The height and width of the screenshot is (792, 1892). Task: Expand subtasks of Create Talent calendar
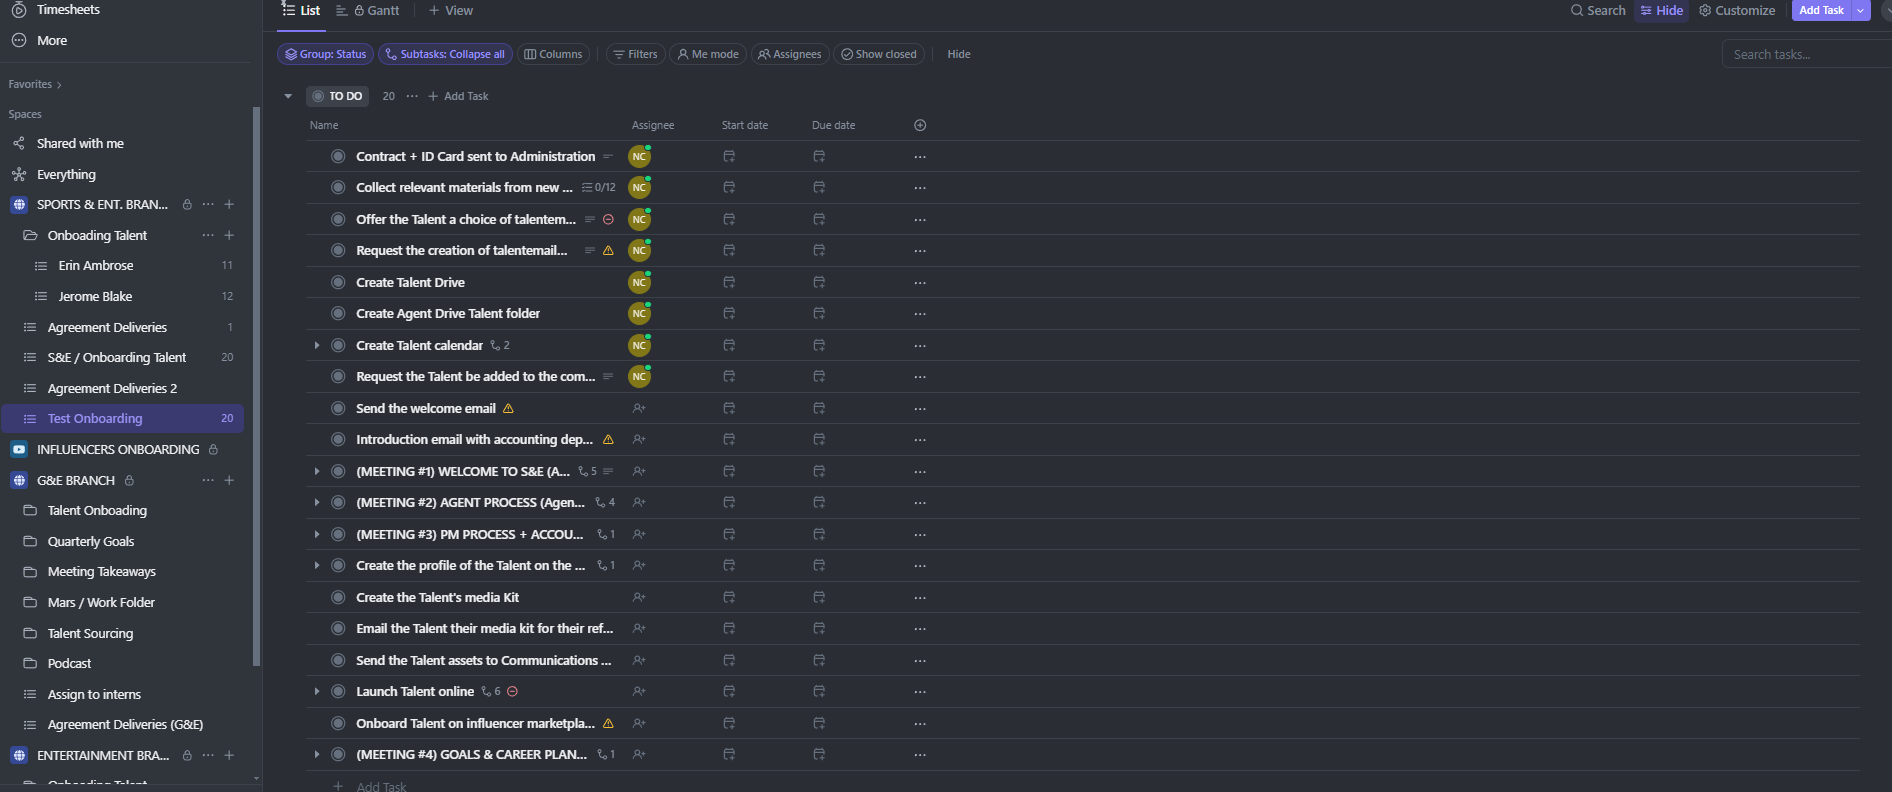click(x=317, y=345)
